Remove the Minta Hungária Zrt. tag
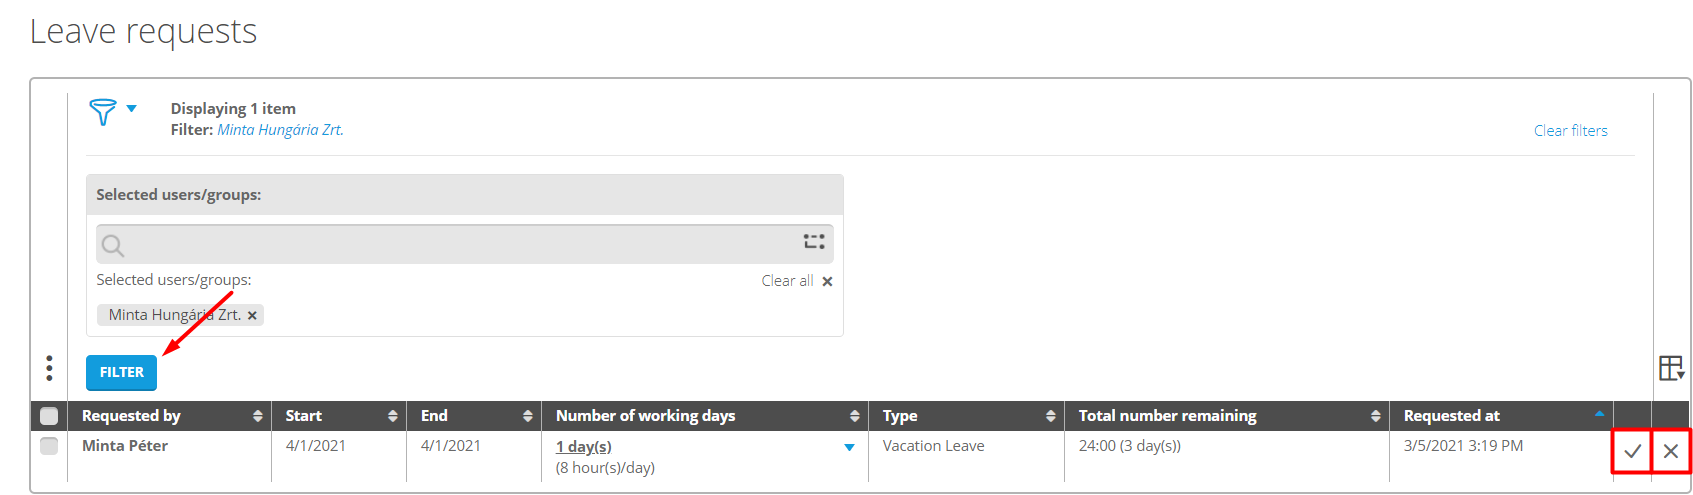The width and height of the screenshot is (1693, 495). coord(253,316)
